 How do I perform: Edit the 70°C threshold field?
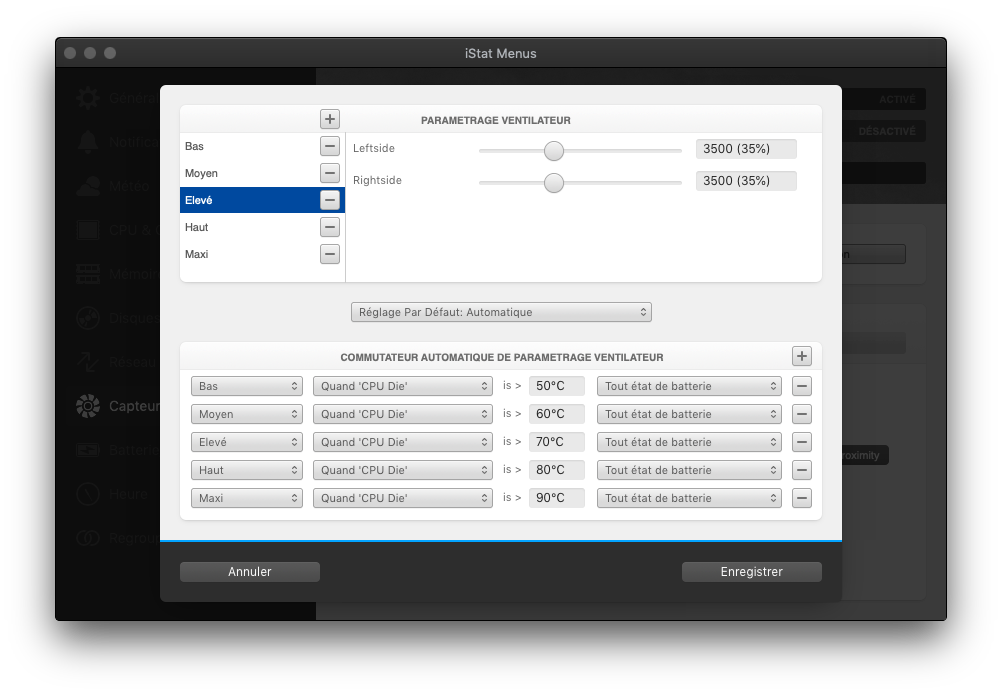tap(557, 442)
